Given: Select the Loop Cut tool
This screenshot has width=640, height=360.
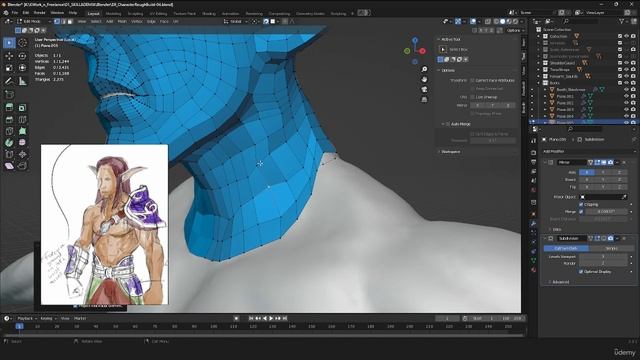Looking at the screenshot, I should pos(22,120).
